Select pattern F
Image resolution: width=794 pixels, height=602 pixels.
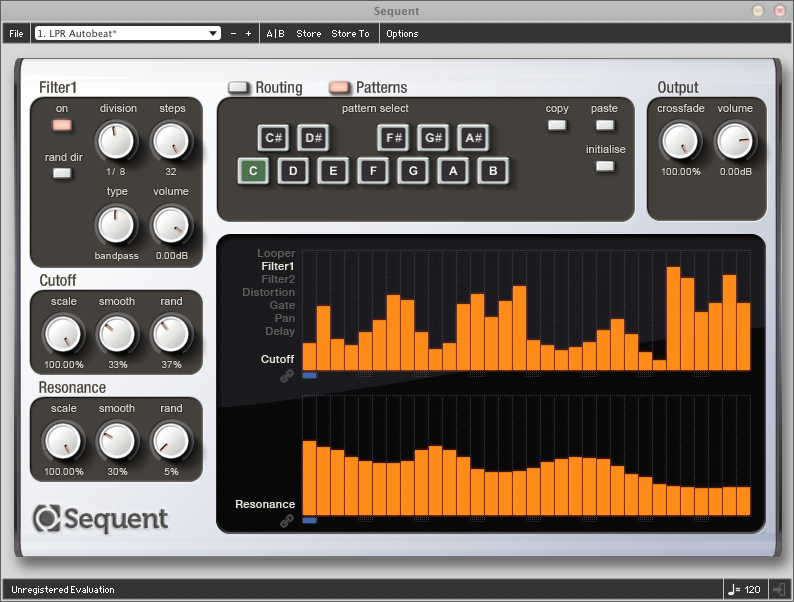[x=373, y=171]
